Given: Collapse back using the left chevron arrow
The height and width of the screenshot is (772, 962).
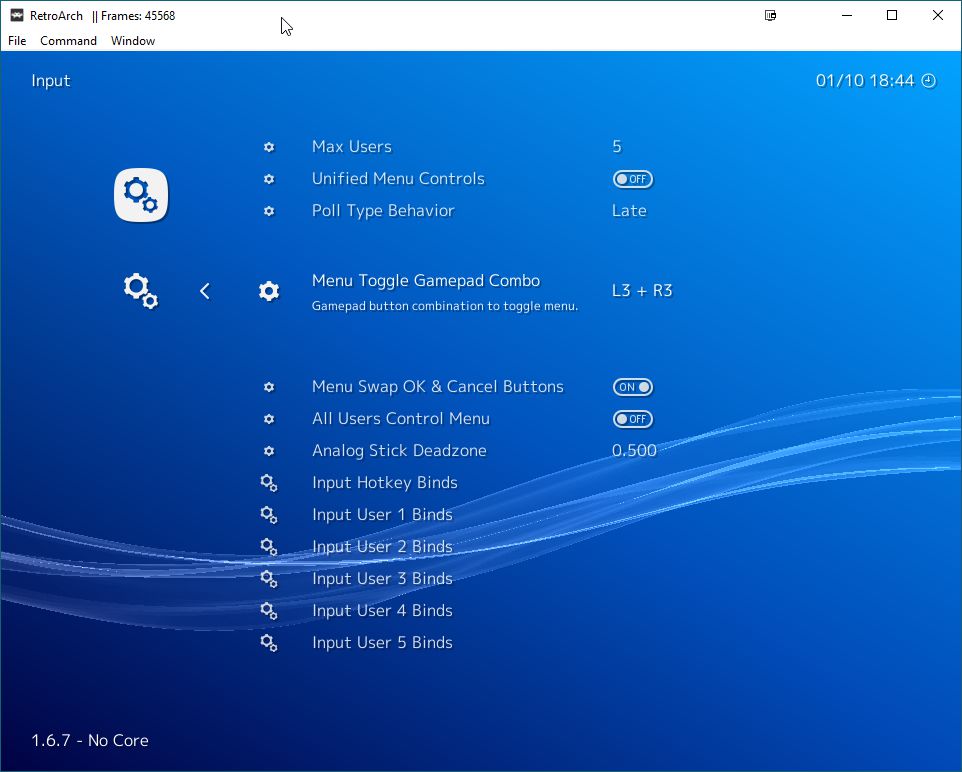Looking at the screenshot, I should [x=204, y=290].
